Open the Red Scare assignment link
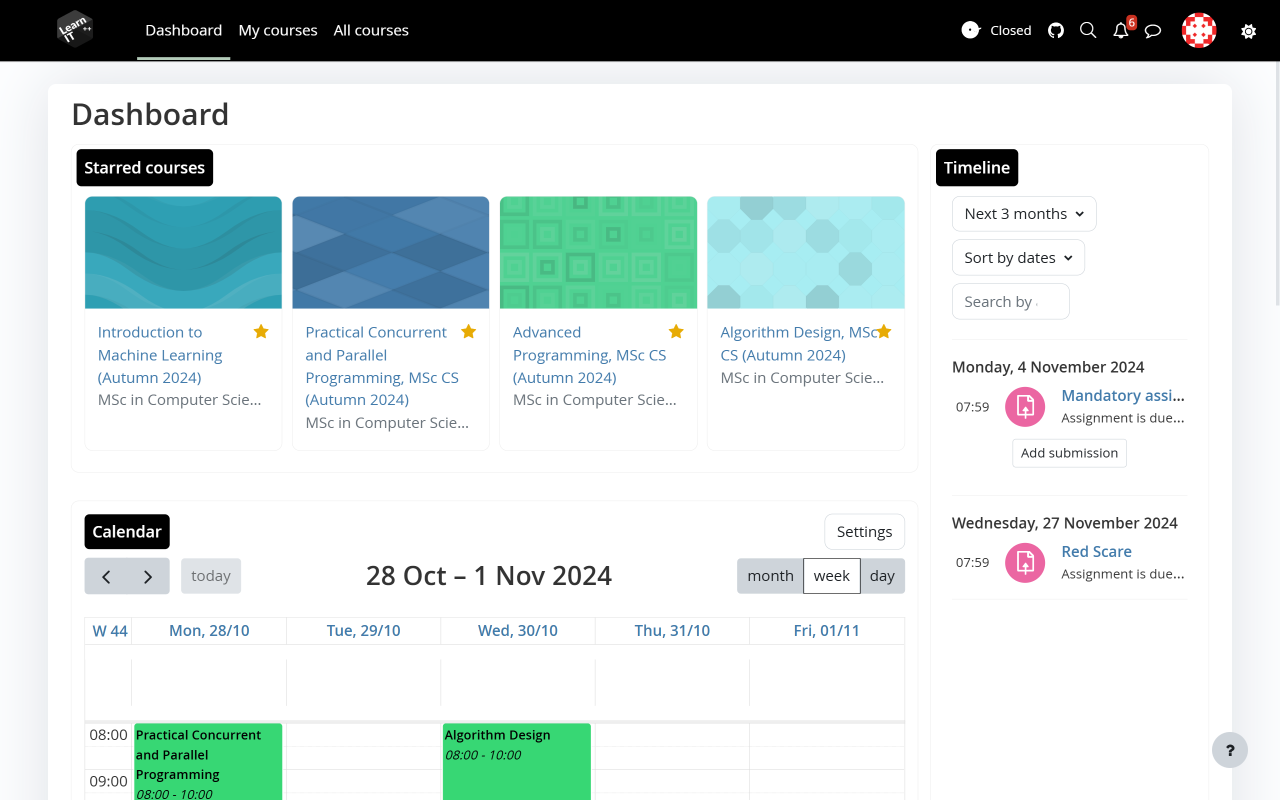The height and width of the screenshot is (800, 1280). [1096, 551]
